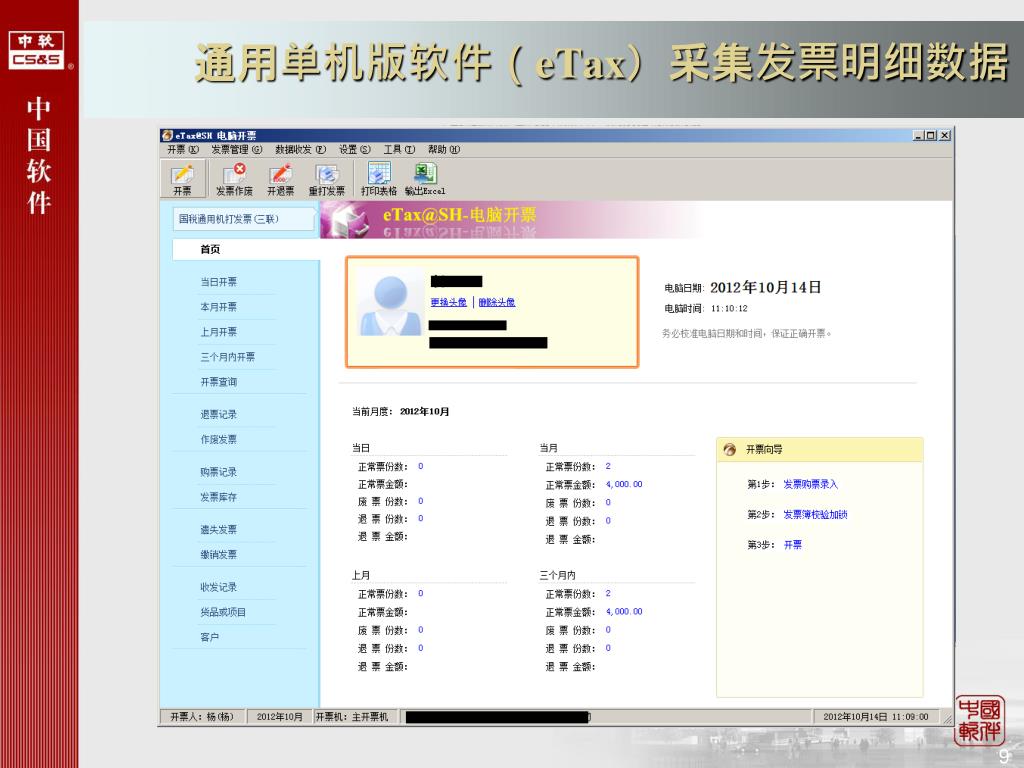Open 本月开票 in sidebar

coord(219,307)
